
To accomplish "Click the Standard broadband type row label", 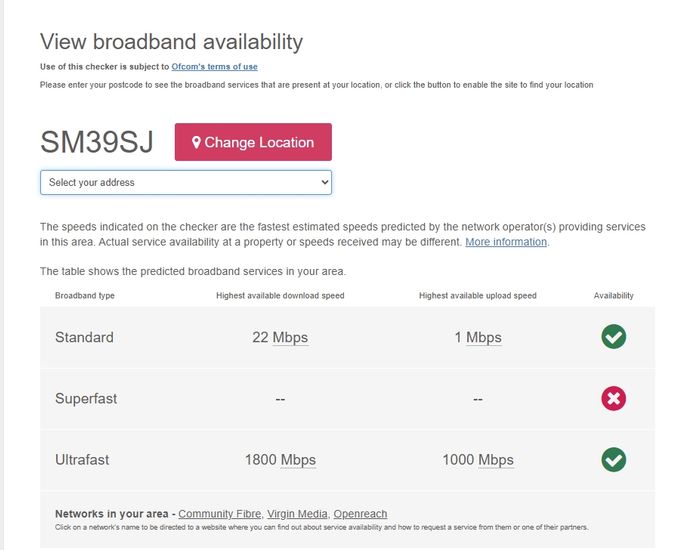I will (x=84, y=338).
